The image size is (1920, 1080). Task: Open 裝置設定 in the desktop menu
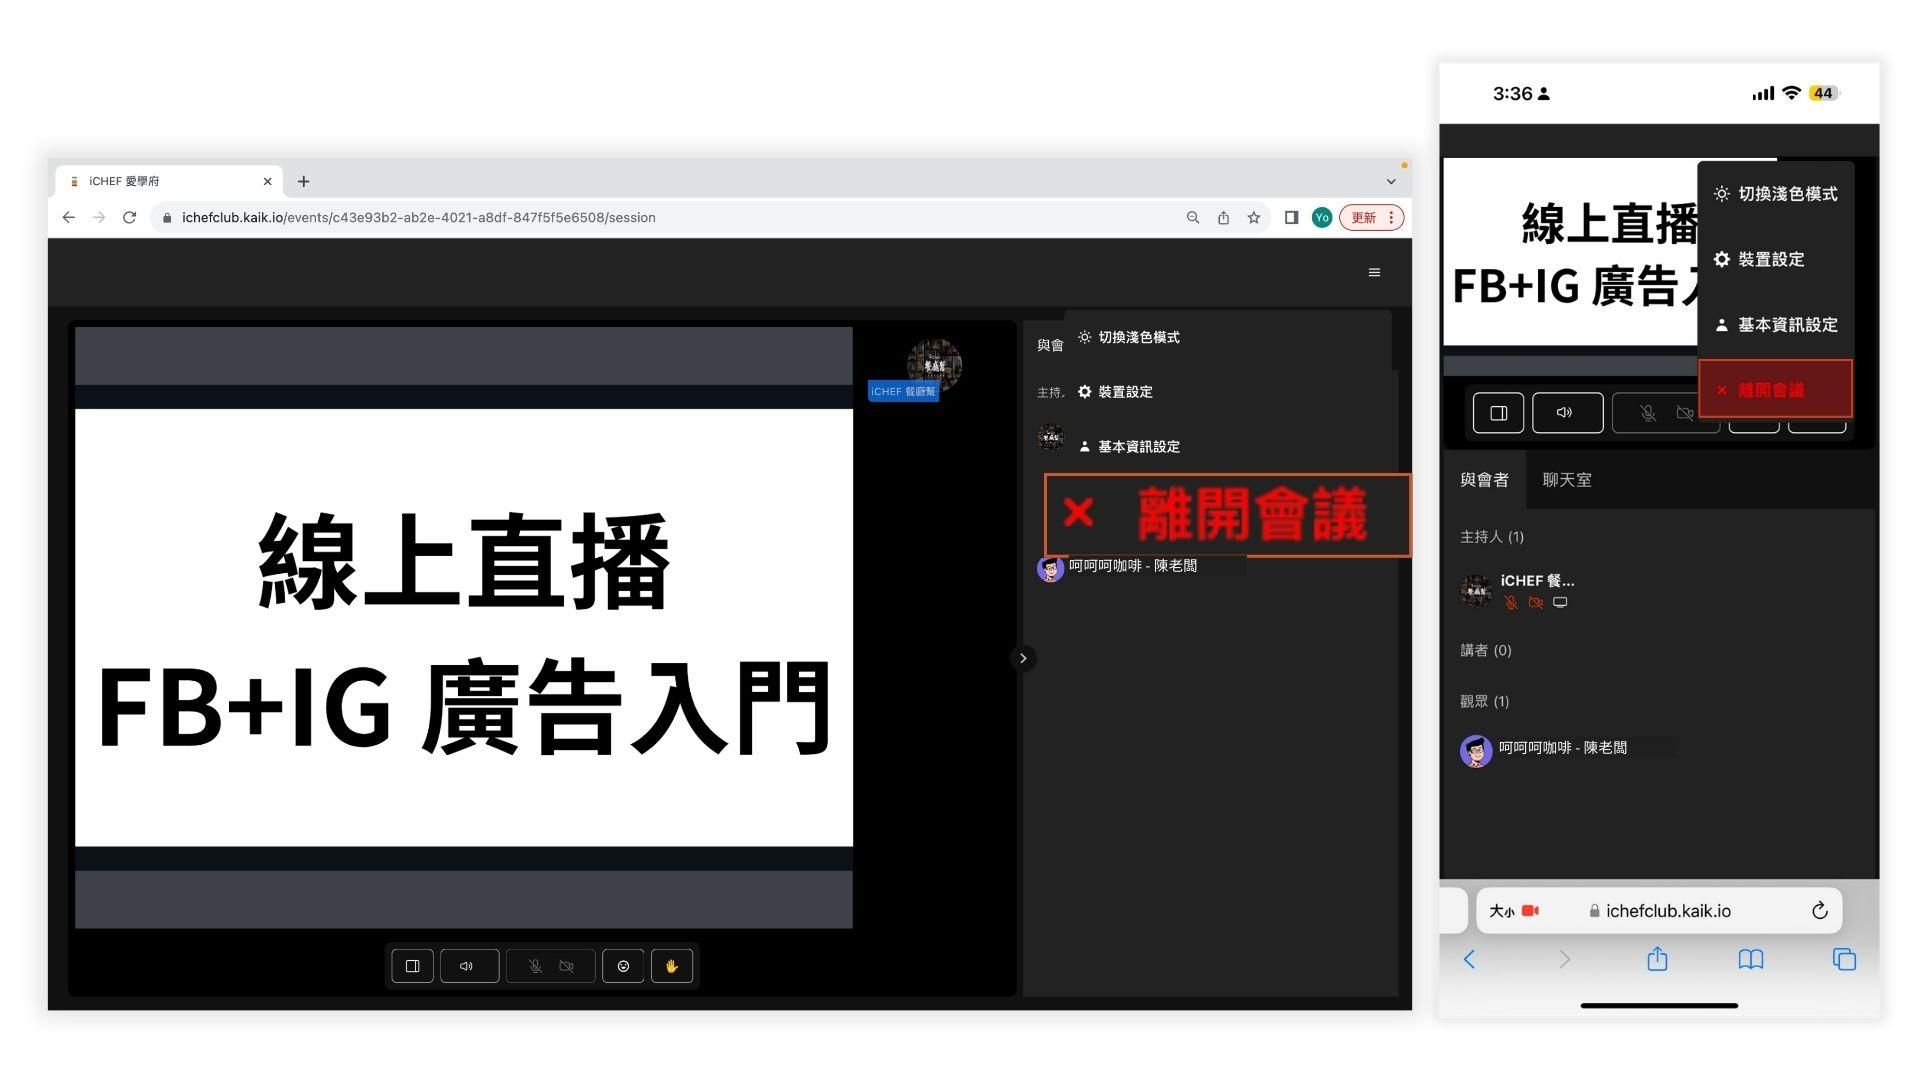coord(1125,392)
